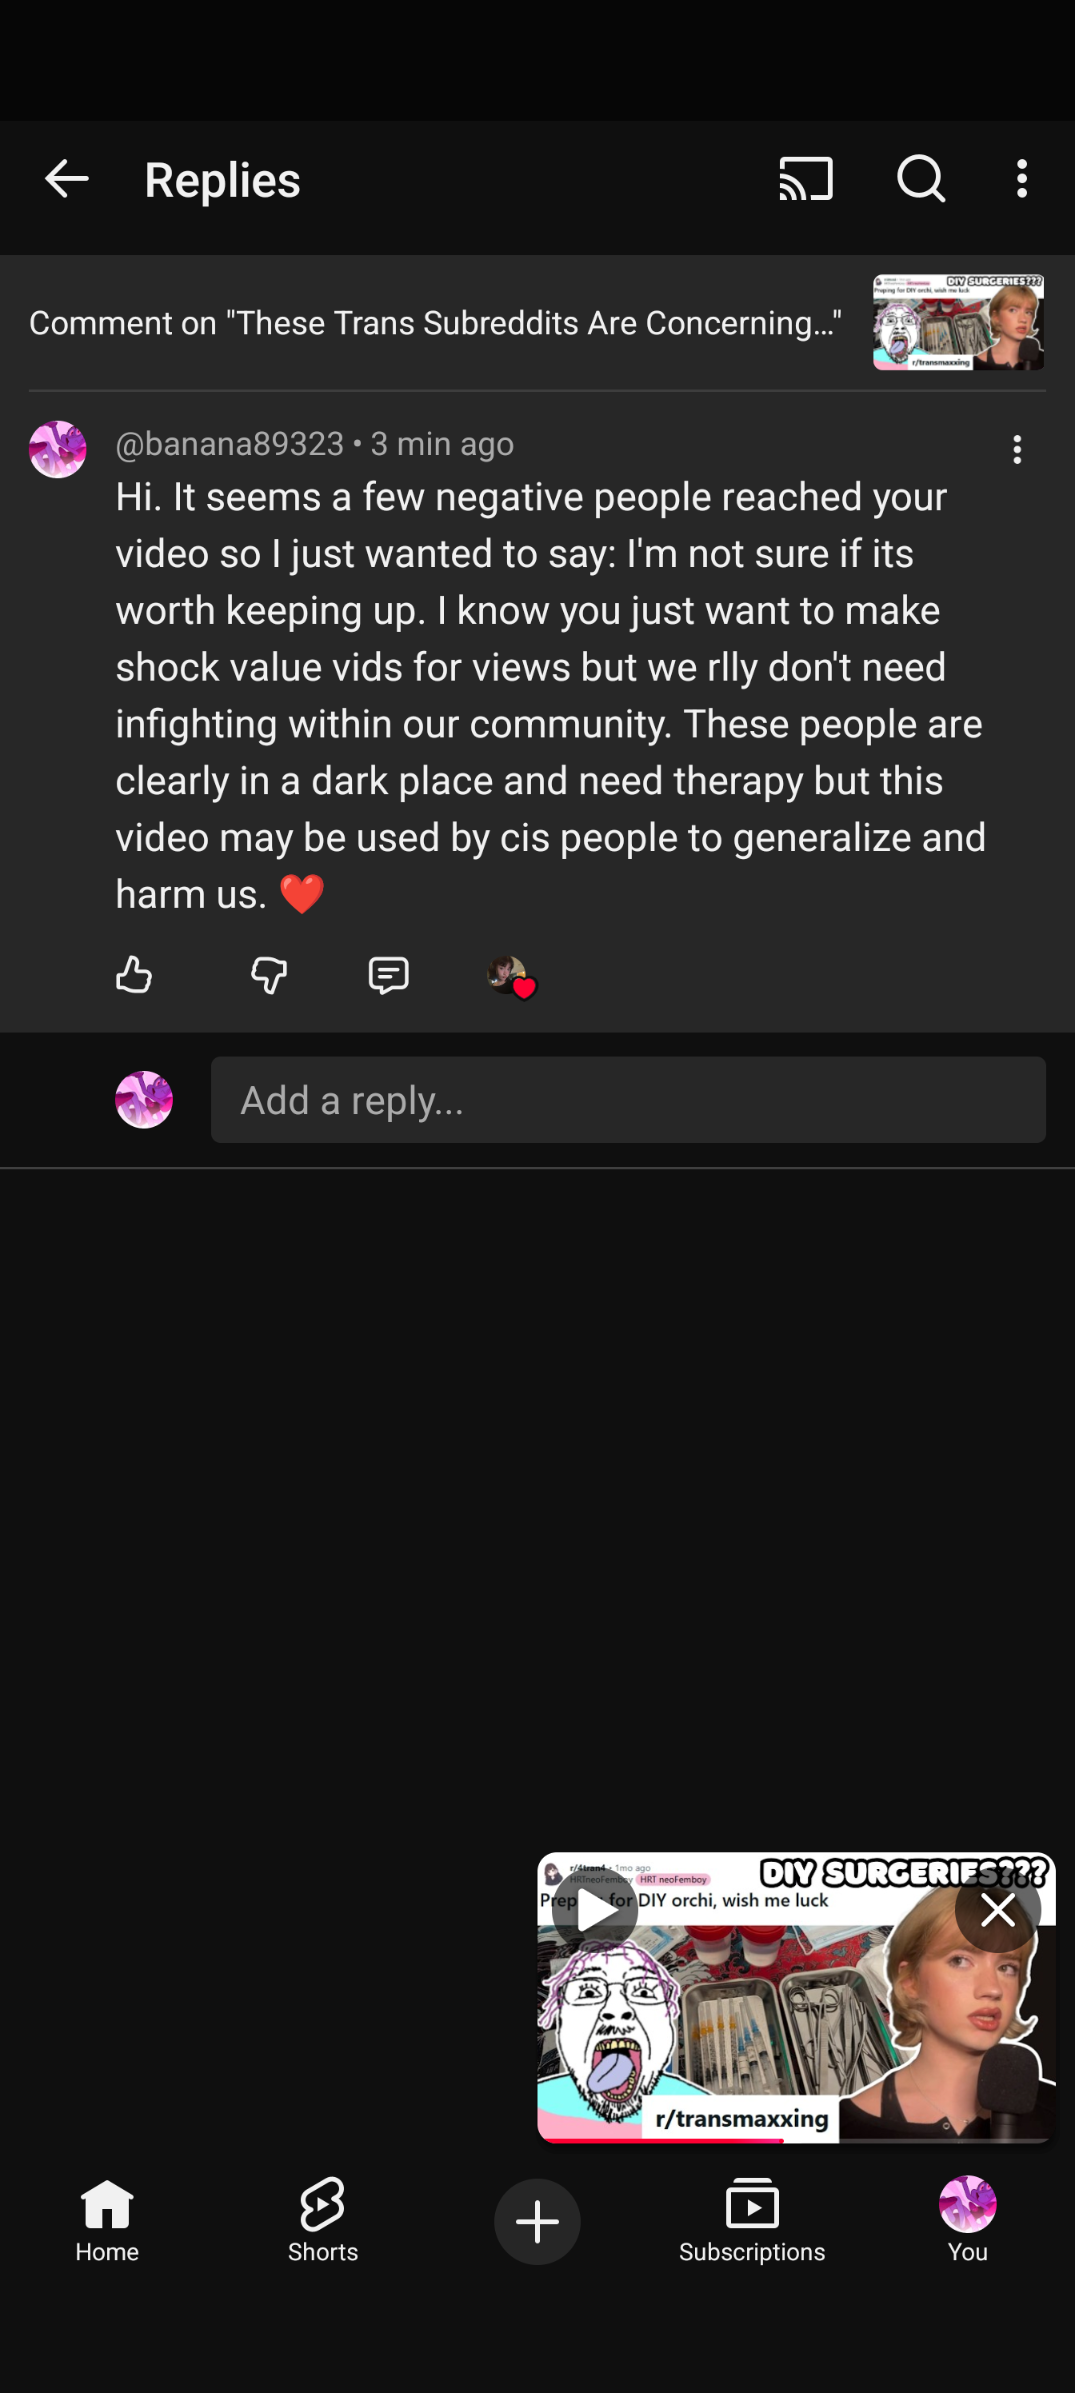1075x2393 pixels.
Task: Tap the creator heart badge
Action: (x=511, y=976)
